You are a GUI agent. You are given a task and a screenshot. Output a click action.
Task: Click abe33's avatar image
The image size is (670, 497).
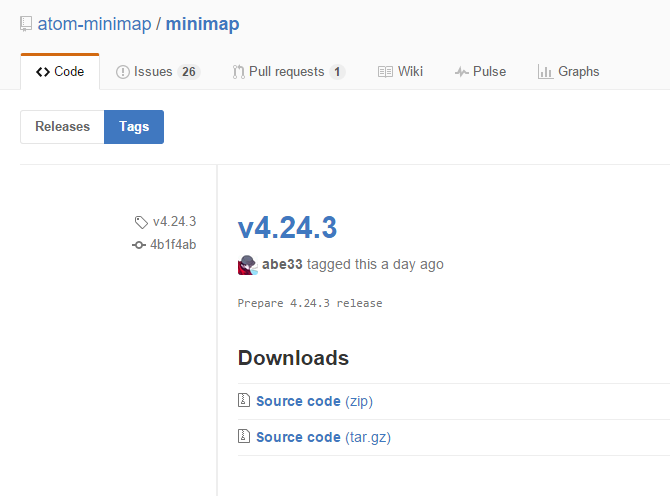coord(248,265)
